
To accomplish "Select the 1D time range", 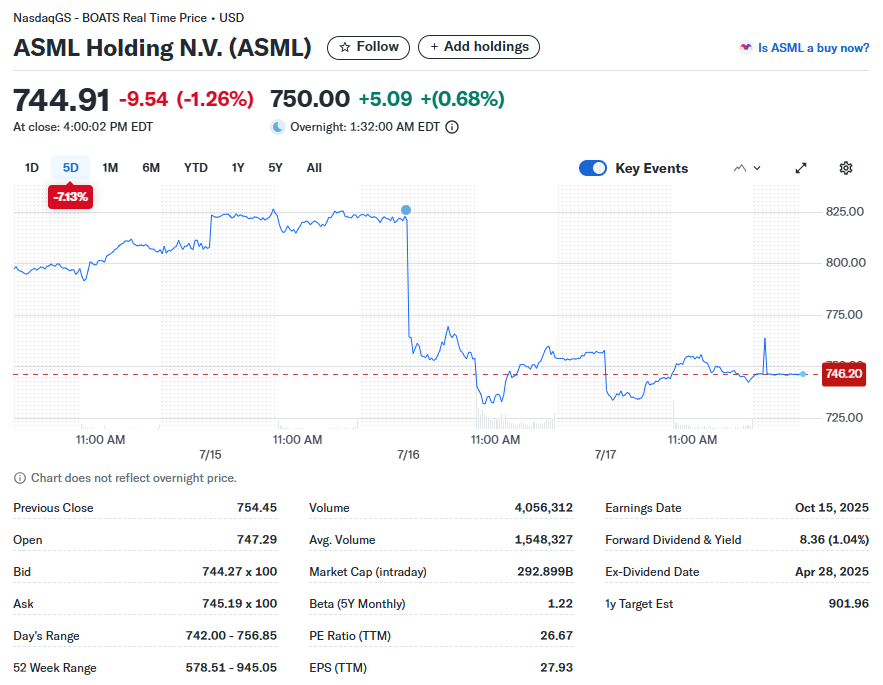I will pyautogui.click(x=32, y=168).
